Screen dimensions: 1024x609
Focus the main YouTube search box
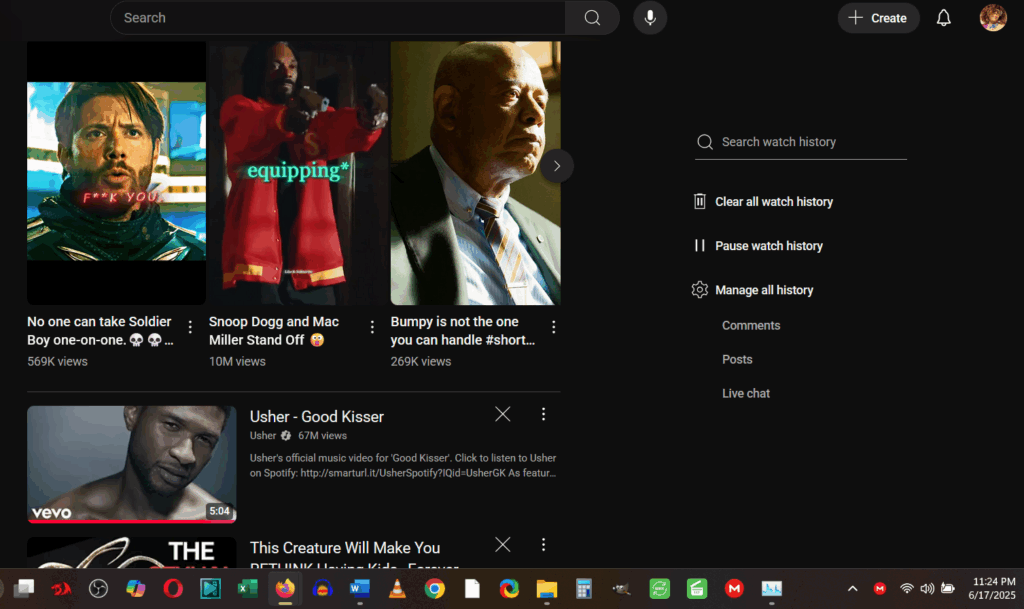click(338, 18)
